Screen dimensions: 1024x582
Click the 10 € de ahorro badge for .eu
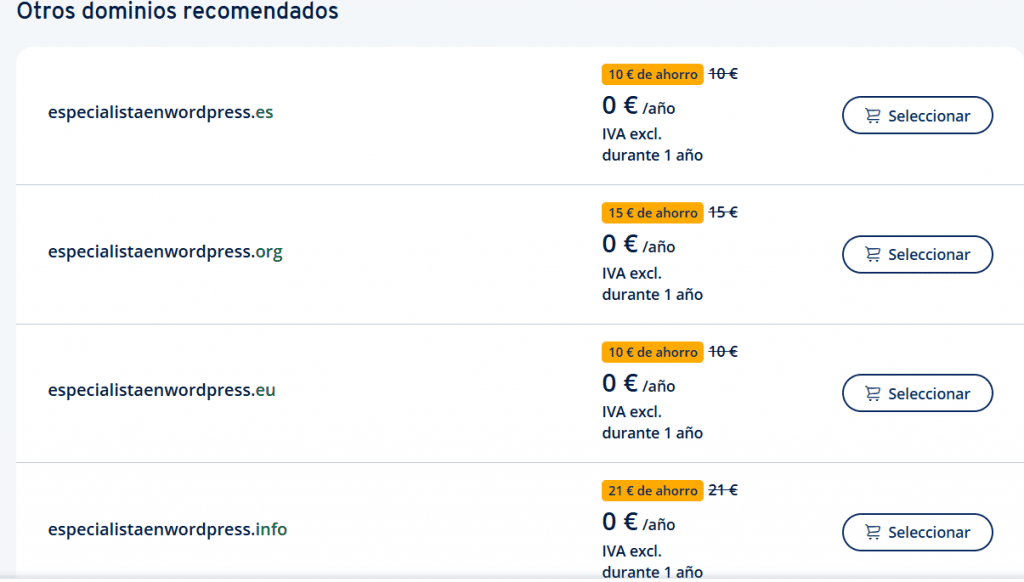pyautogui.click(x=652, y=352)
